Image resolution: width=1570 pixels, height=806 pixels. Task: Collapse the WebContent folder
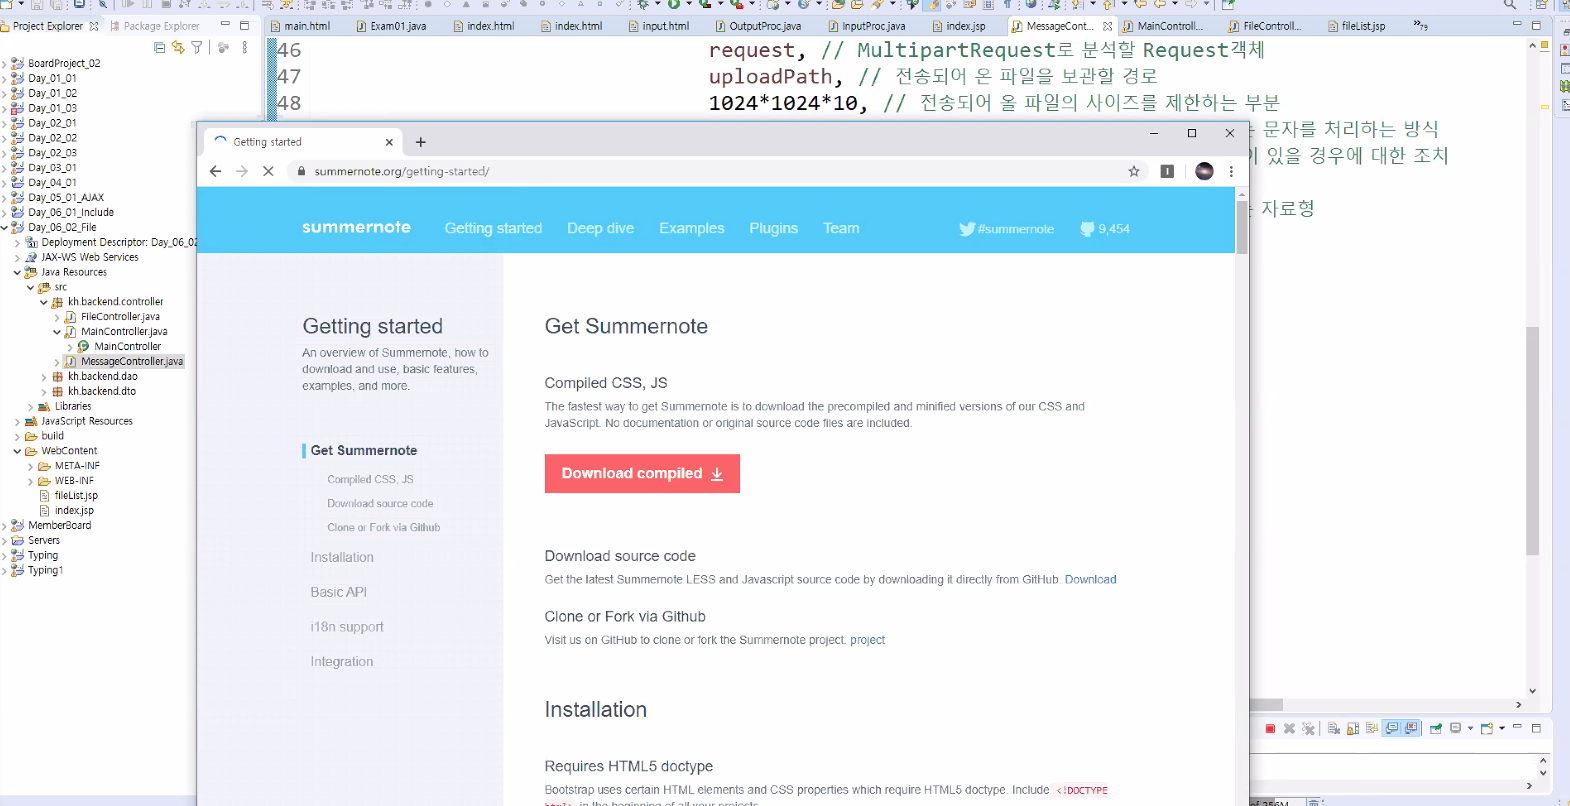tap(17, 451)
